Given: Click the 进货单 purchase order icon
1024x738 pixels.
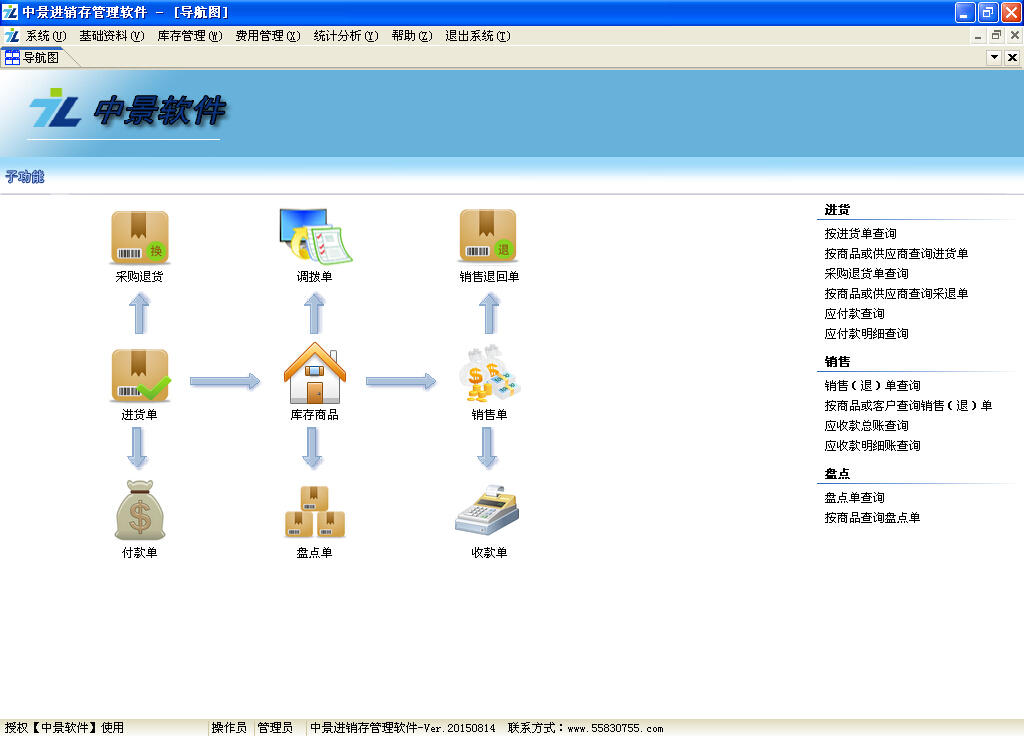Looking at the screenshot, I should 139,376.
